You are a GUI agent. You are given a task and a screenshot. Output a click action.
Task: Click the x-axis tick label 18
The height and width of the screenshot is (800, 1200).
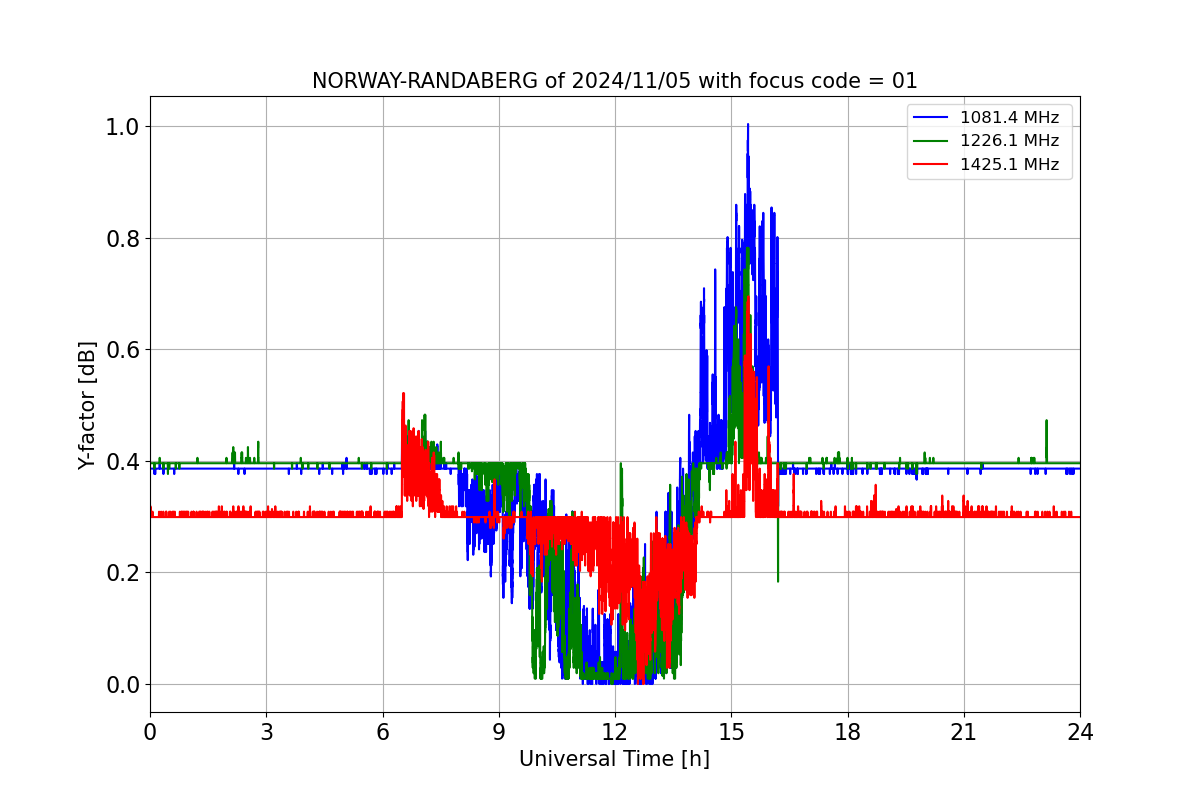point(847,732)
